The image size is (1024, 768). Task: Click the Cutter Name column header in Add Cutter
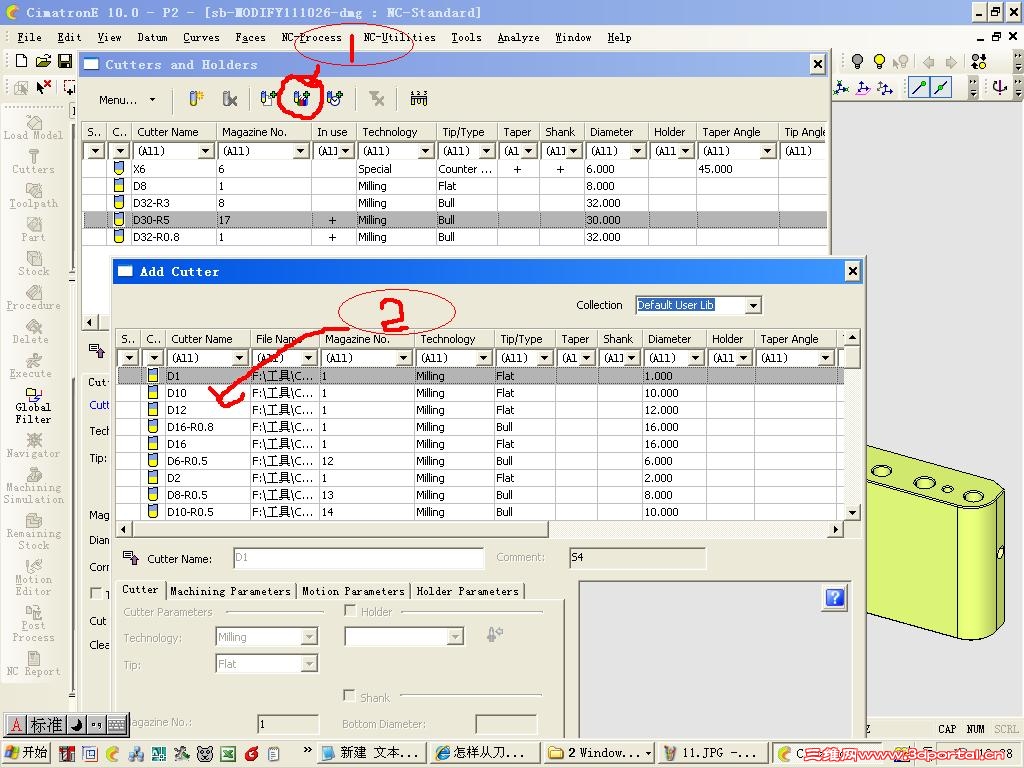click(x=208, y=339)
